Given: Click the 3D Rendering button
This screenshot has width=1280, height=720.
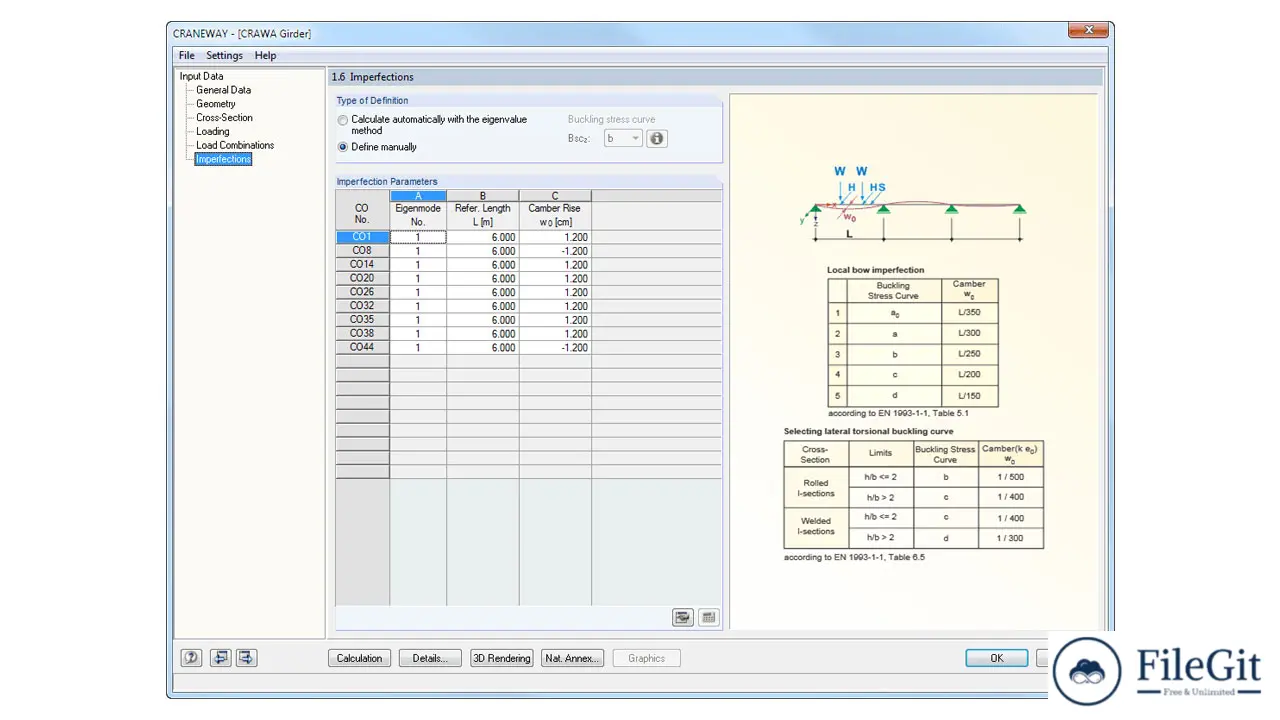Looking at the screenshot, I should click(502, 658).
